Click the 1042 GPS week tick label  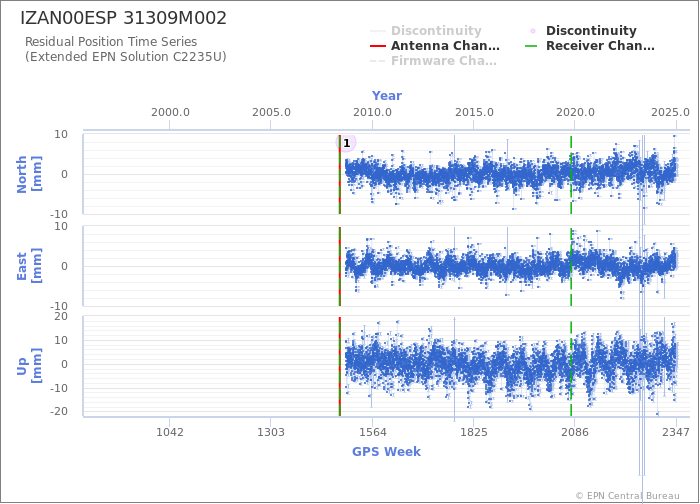click(170, 432)
